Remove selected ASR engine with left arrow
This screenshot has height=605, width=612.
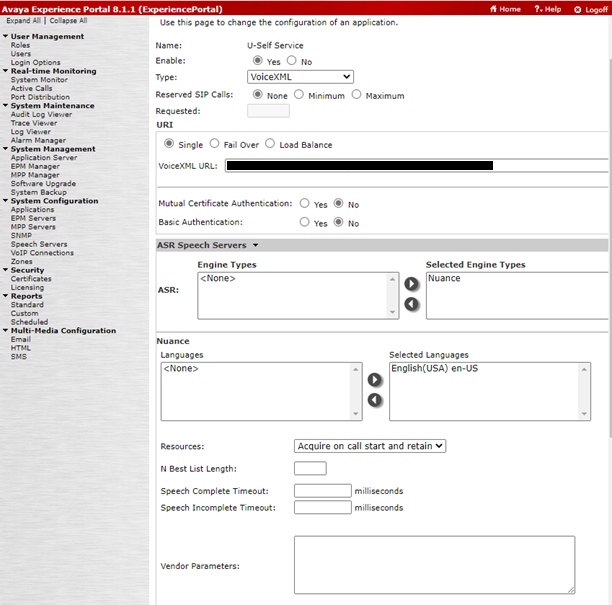411,304
